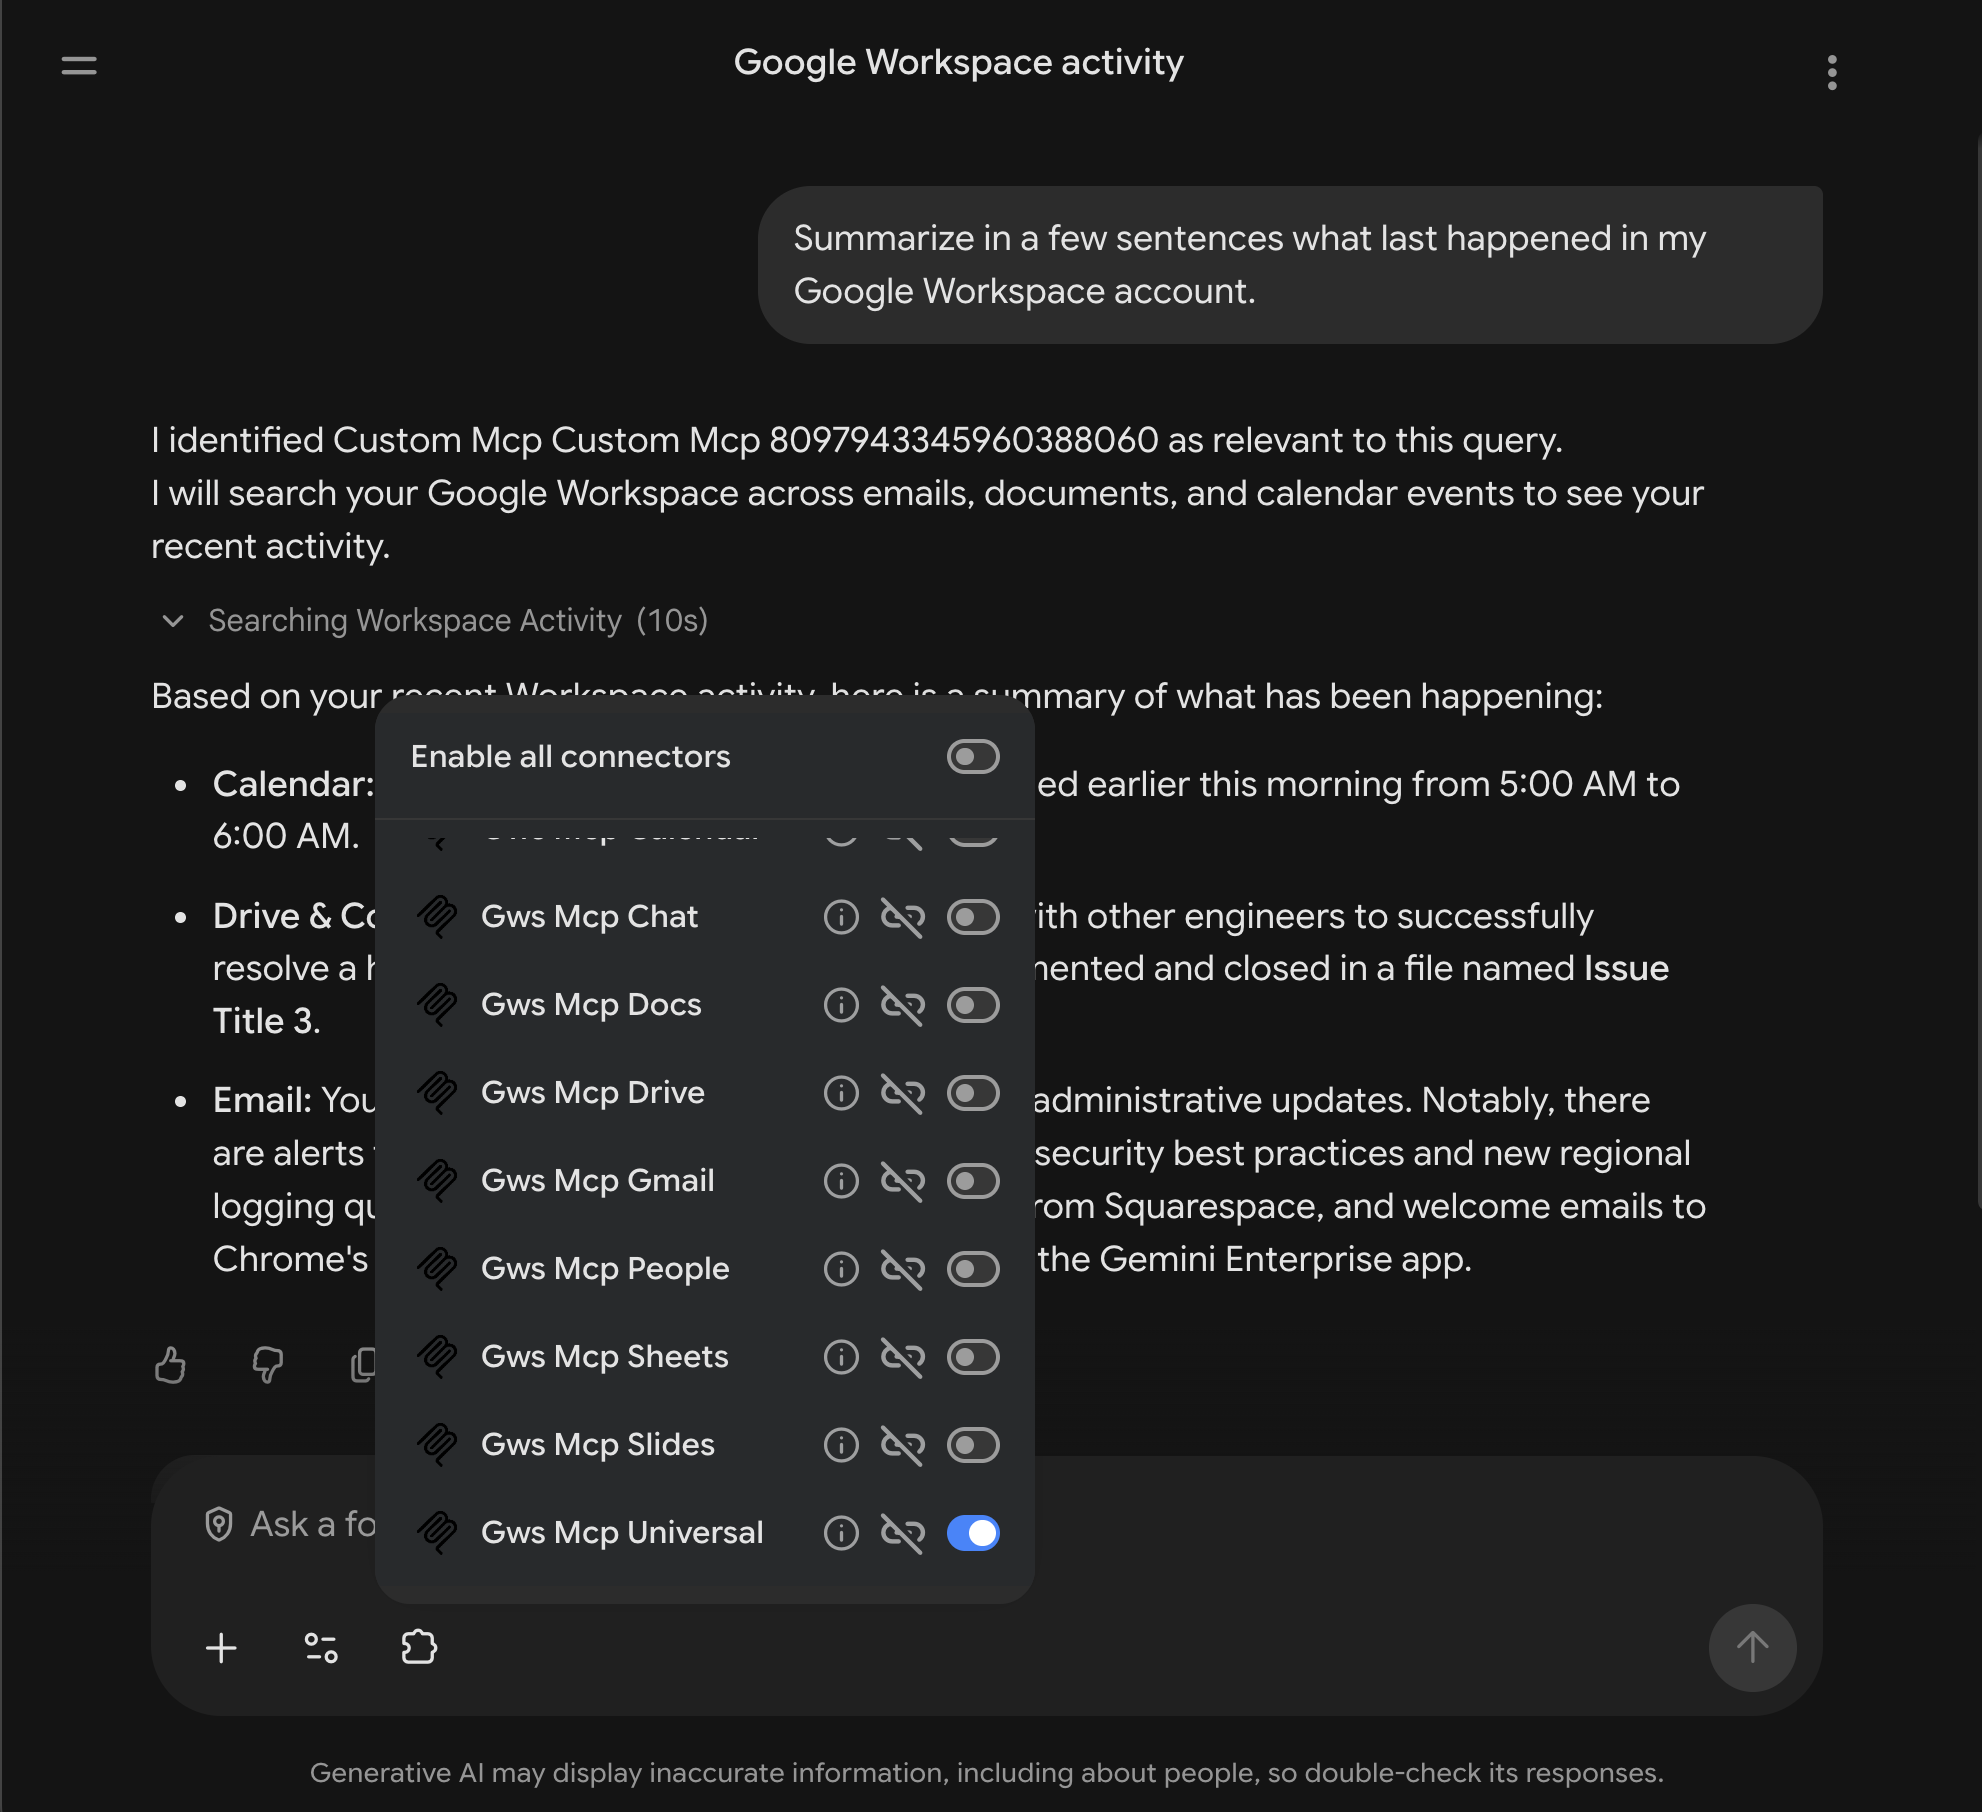Click the Gws Mcp Slides connector logo
Screen dimensions: 1982x1812
(437, 1445)
